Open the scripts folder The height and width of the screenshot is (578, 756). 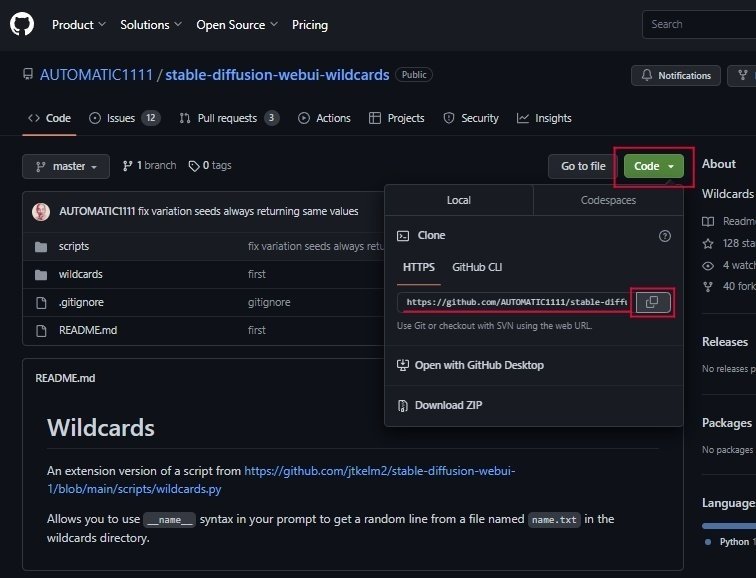coord(74,246)
